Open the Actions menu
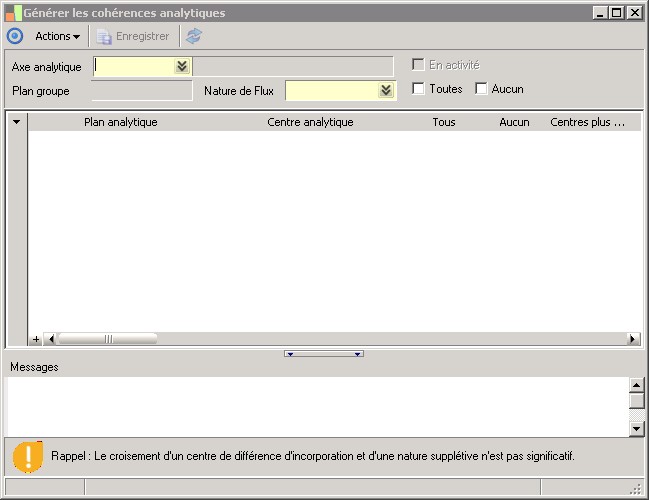 (x=58, y=36)
